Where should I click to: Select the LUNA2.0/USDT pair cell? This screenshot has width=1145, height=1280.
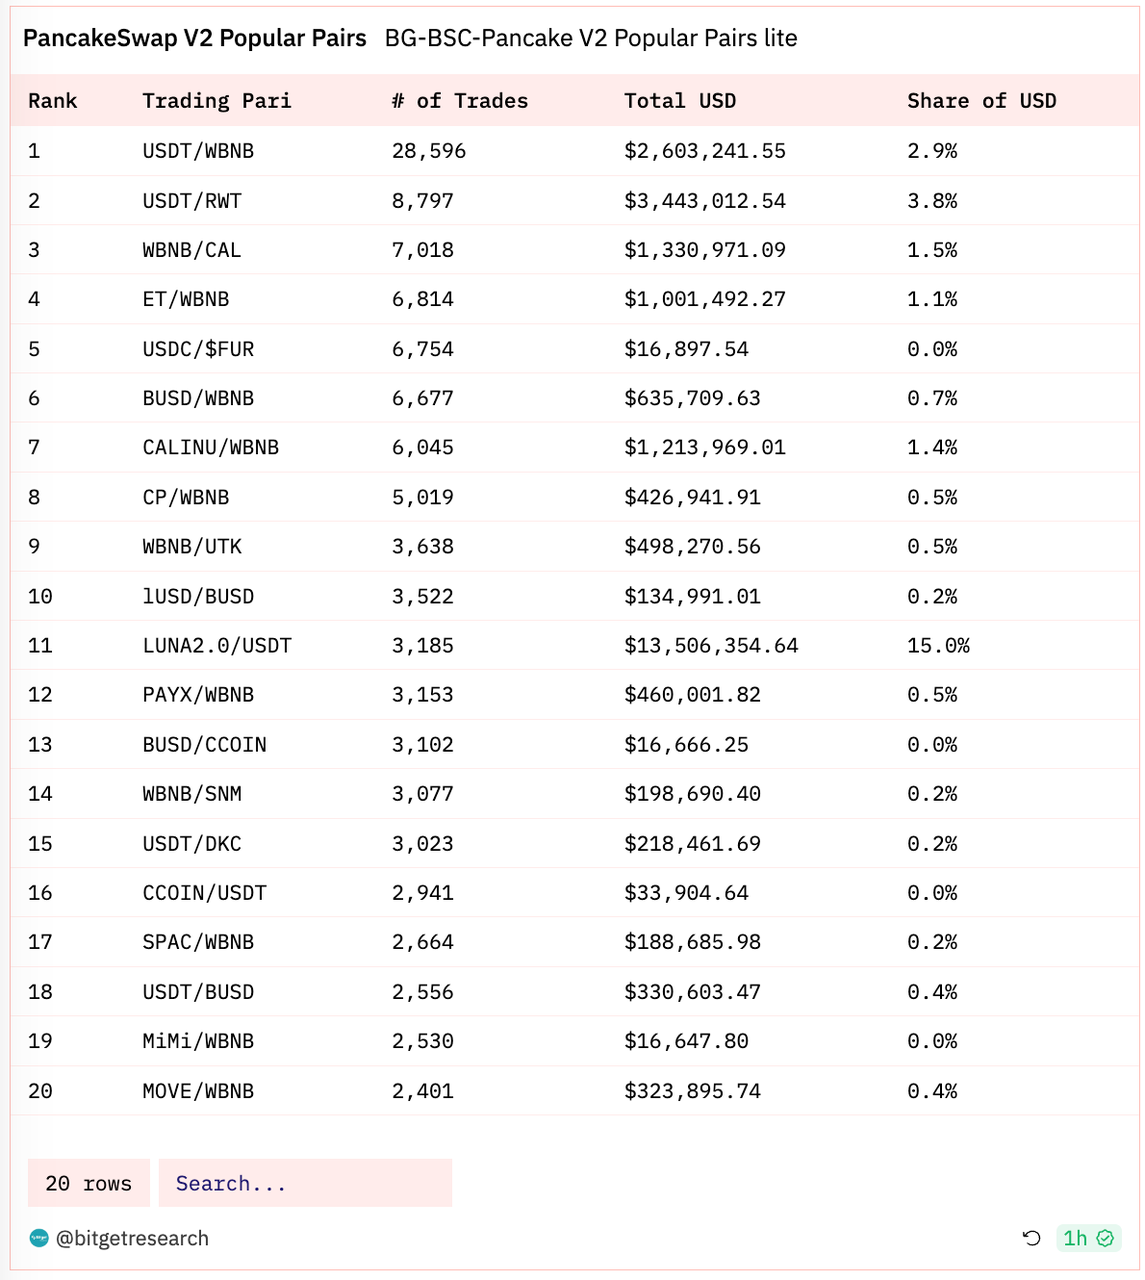click(x=217, y=645)
